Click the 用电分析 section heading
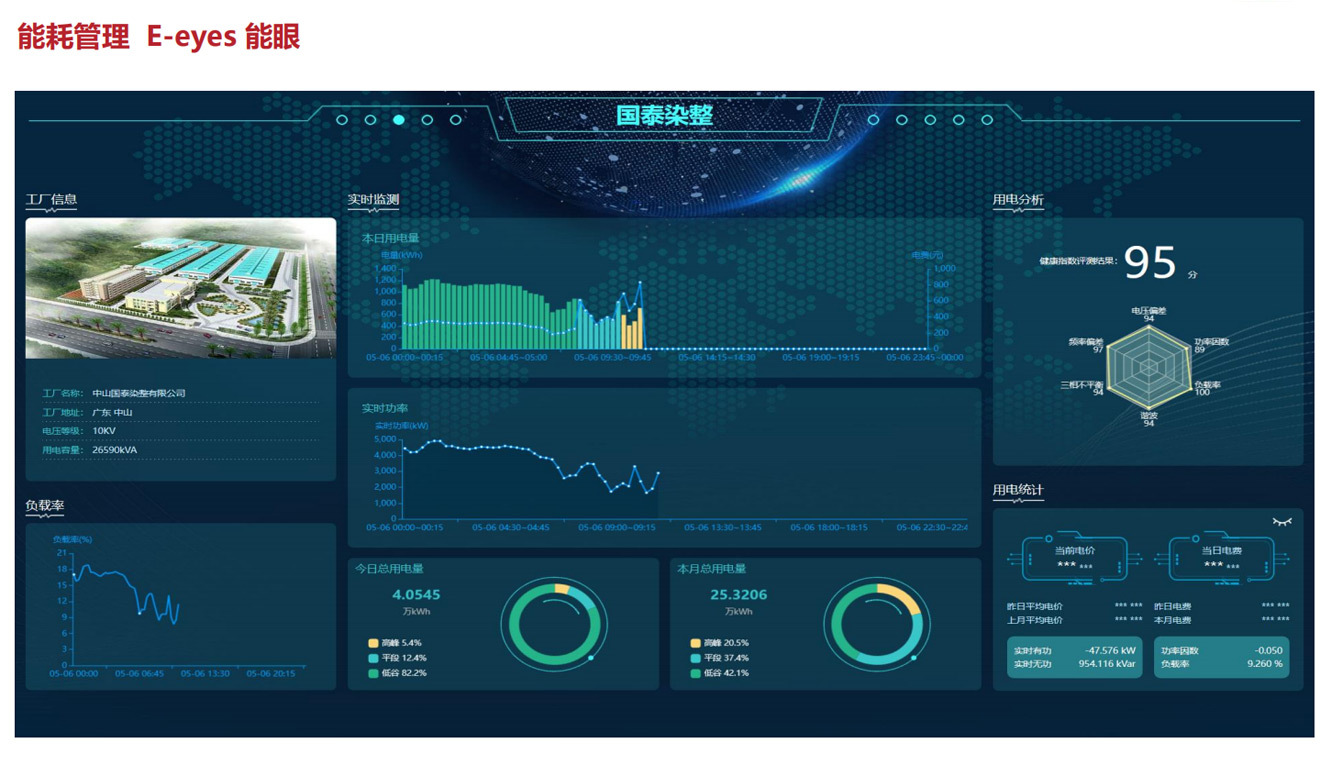The width and height of the screenshot is (1328, 779). (1018, 200)
